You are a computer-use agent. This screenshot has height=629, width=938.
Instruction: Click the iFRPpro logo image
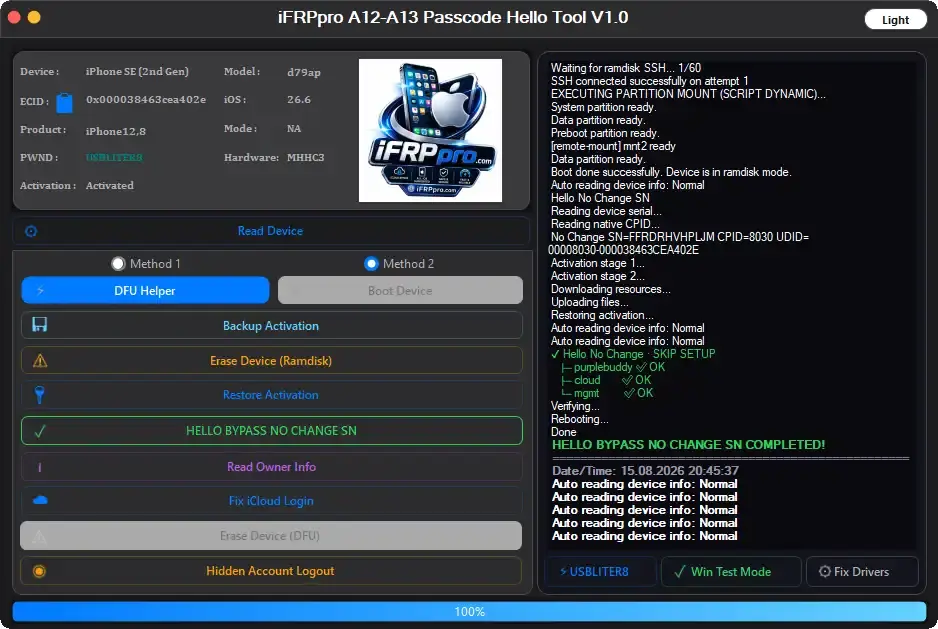(430, 130)
